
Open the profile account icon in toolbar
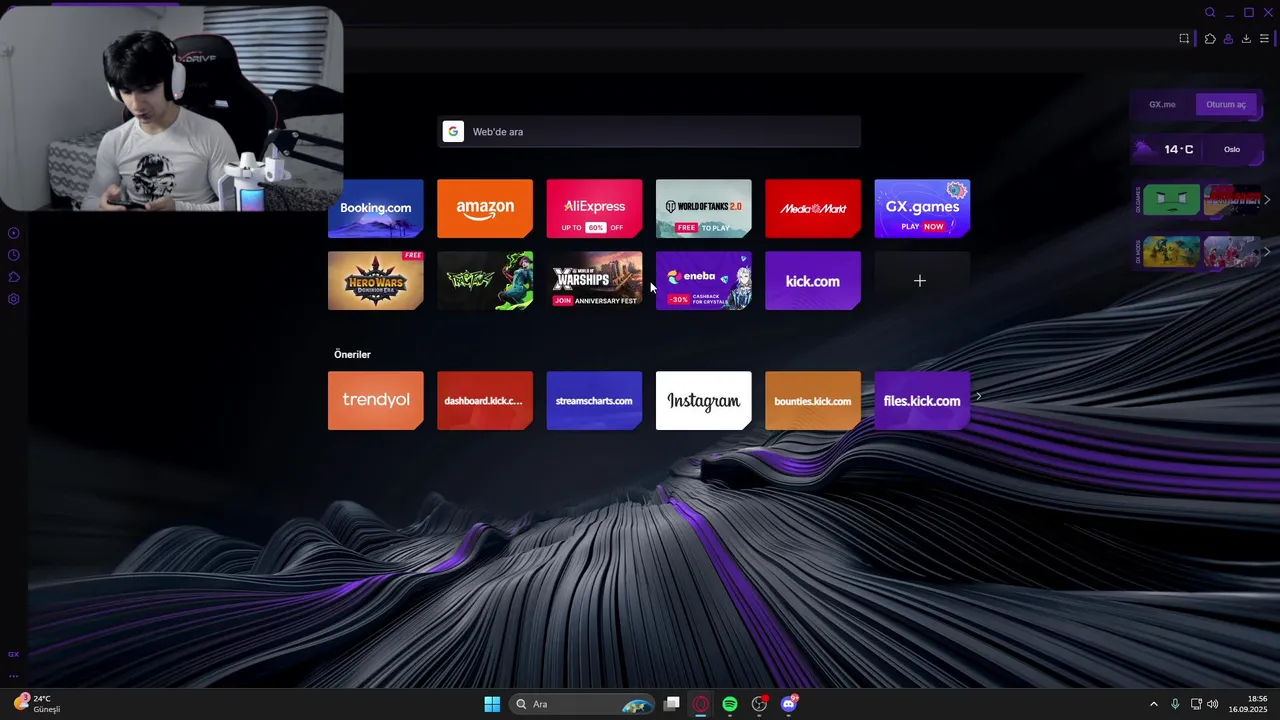click(x=1228, y=39)
